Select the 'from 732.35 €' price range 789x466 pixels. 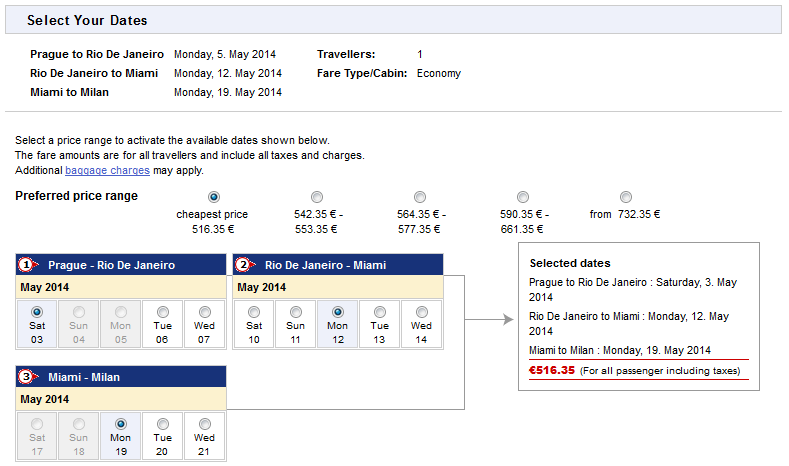click(625, 197)
